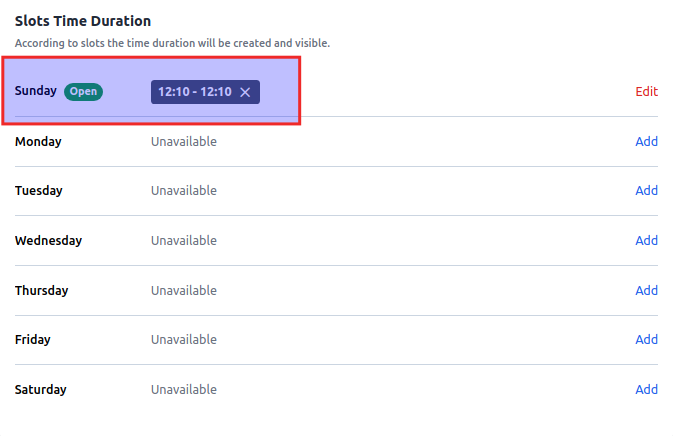Click the Sunday day label
The width and height of the screenshot is (673, 436).
(x=36, y=91)
